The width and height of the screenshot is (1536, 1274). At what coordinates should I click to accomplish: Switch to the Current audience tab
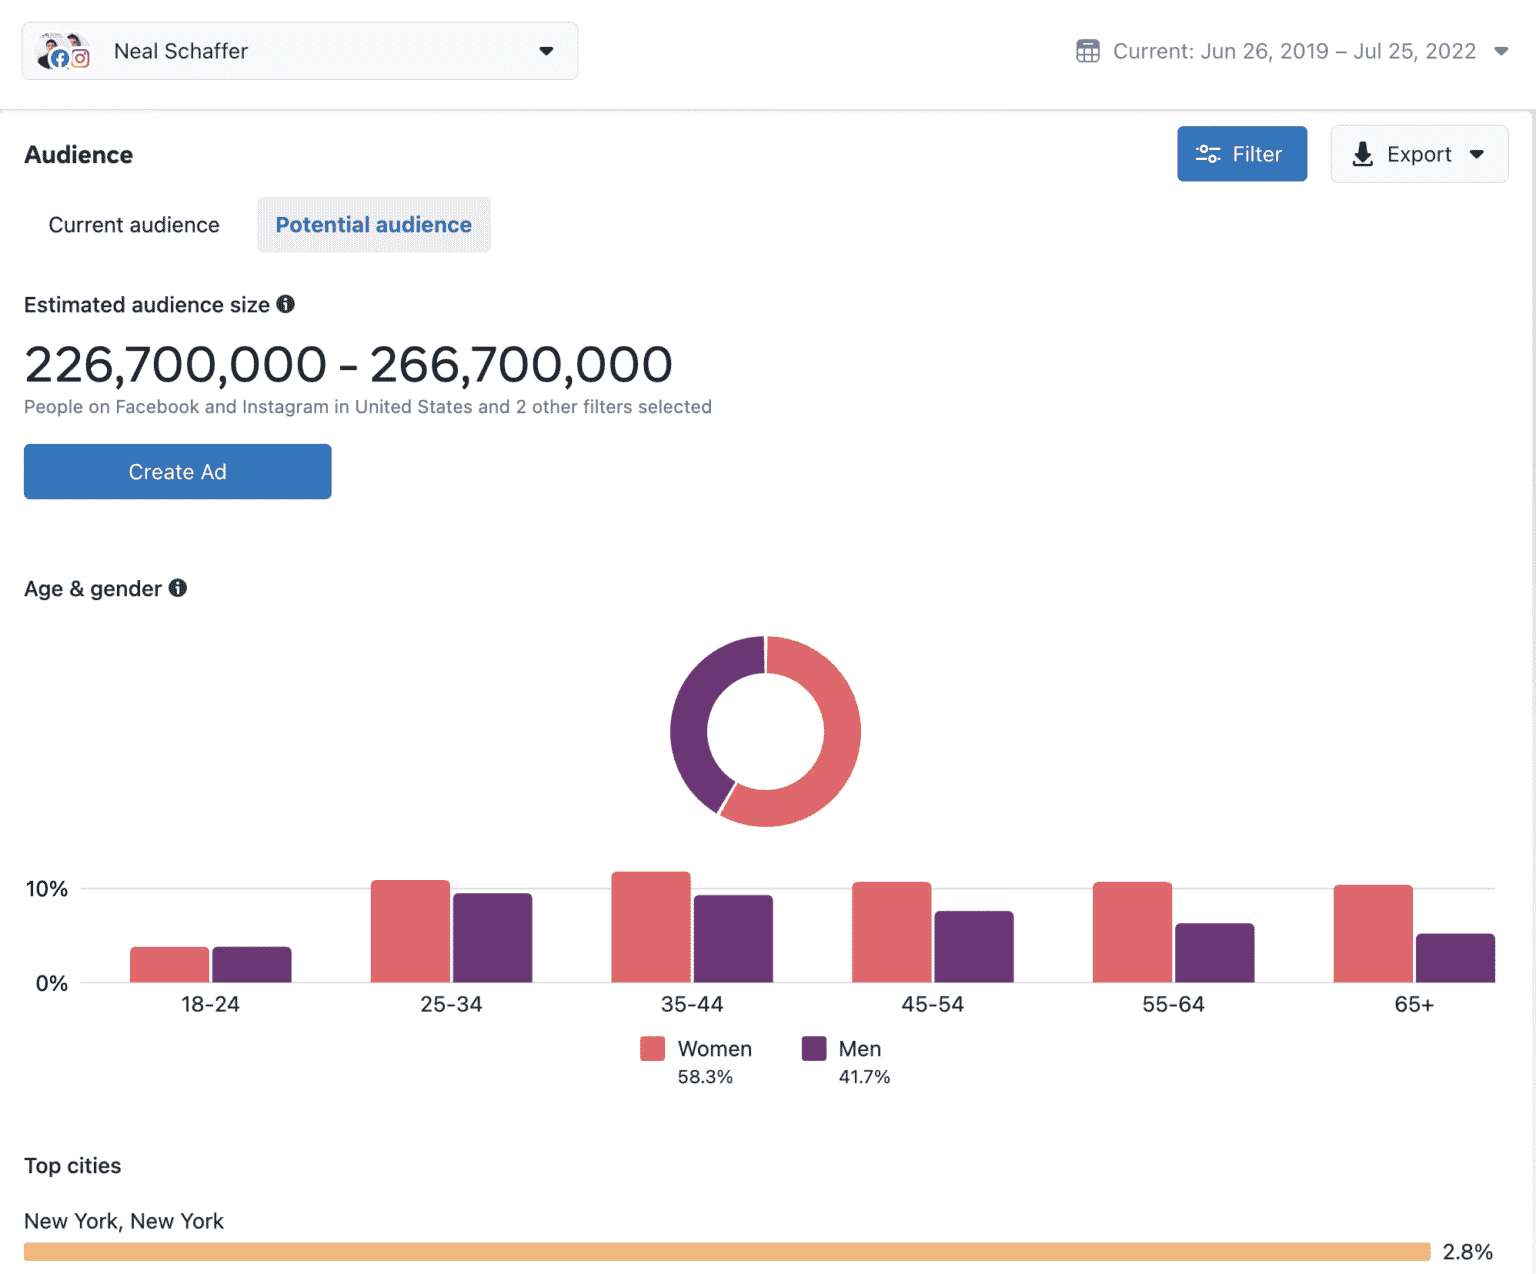[x=133, y=225]
